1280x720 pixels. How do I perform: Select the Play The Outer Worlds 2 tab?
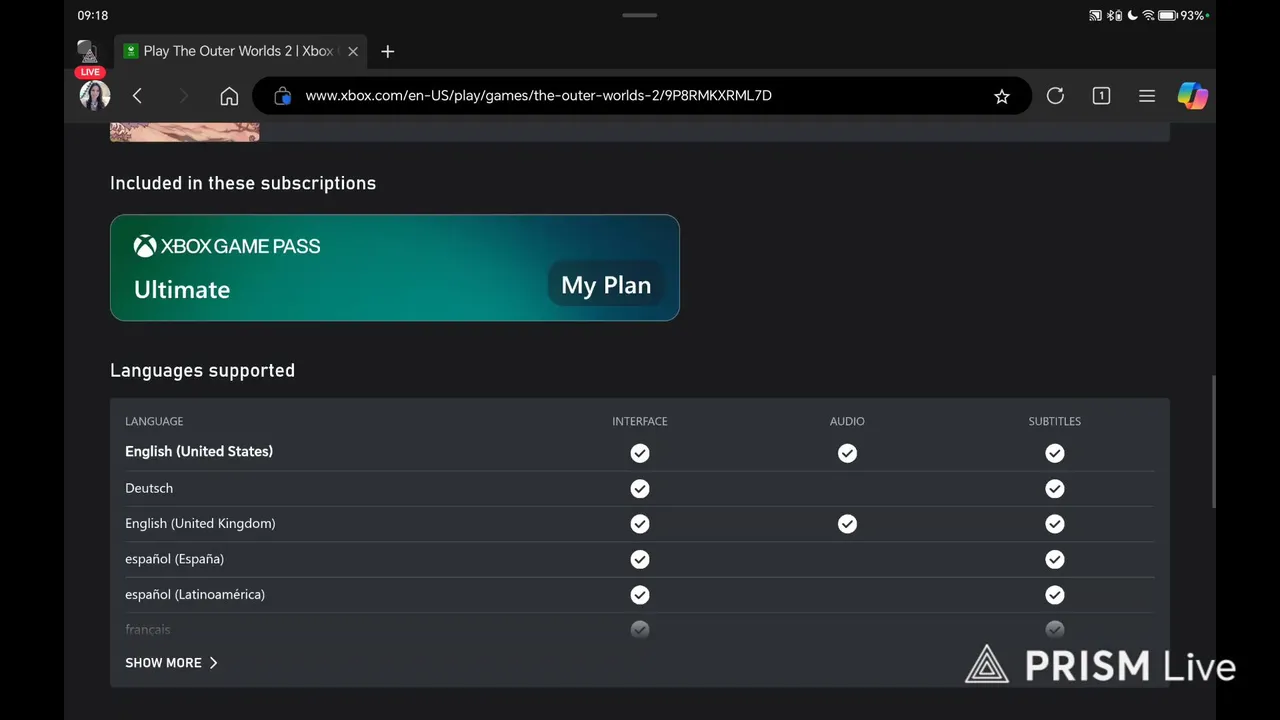[235, 51]
